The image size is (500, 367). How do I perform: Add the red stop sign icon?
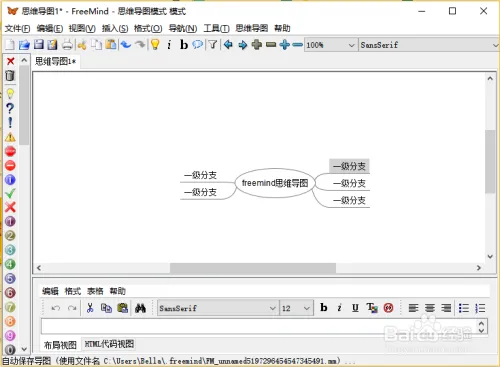[10, 151]
